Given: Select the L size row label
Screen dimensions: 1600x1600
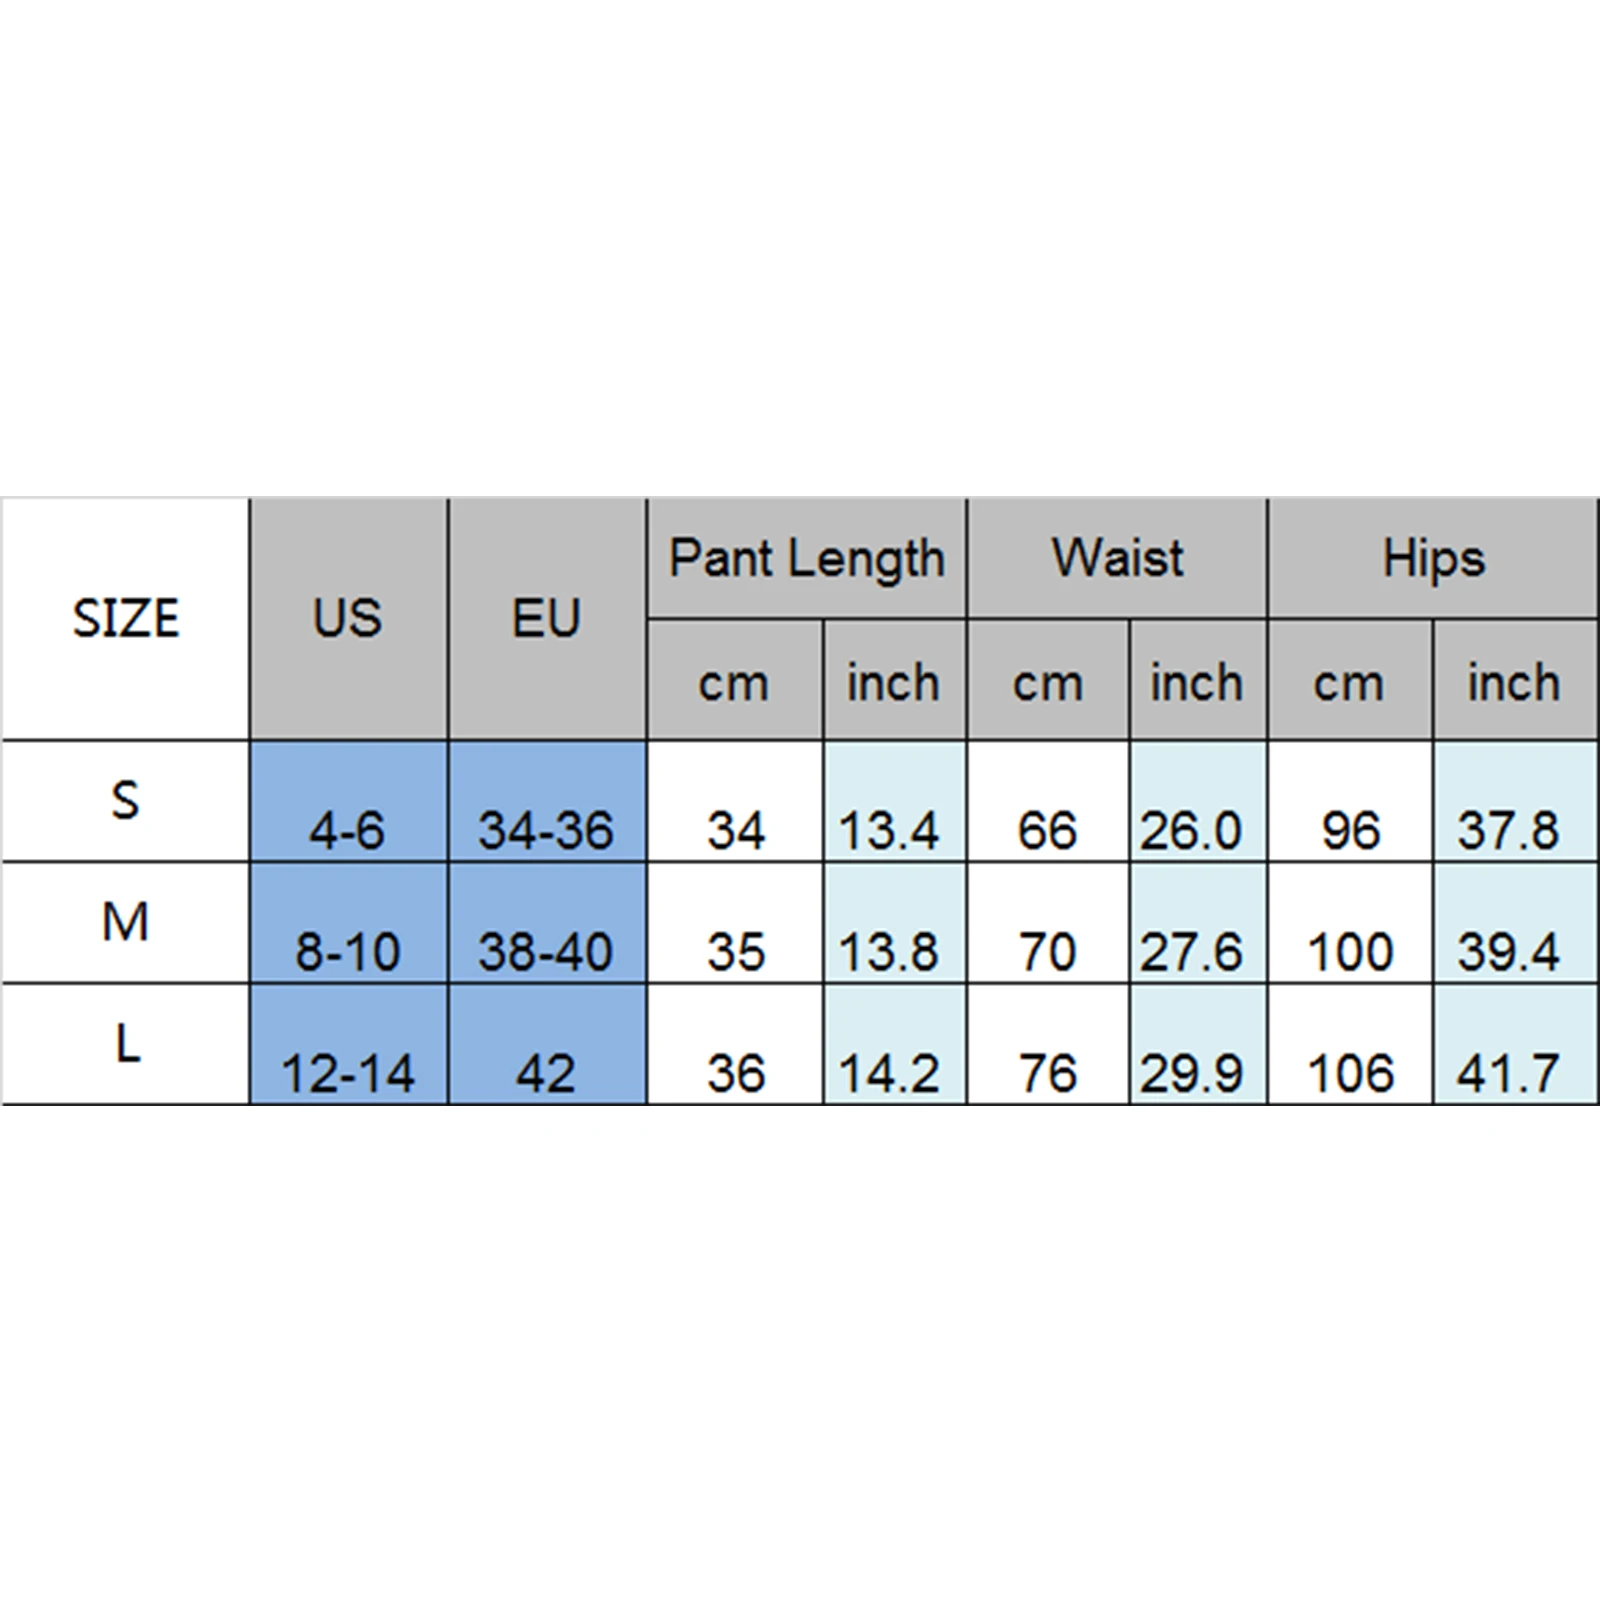Looking at the screenshot, I should coord(125,1044).
